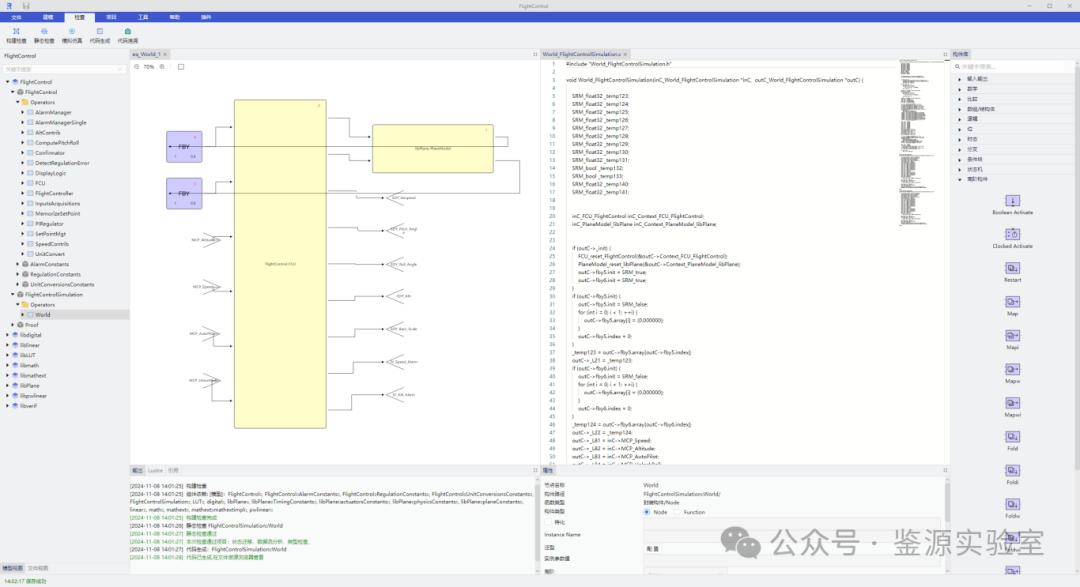This screenshot has height=587, width=1080.
Task: Collapse the root FlightControl tree node
Action: pyautogui.click(x=8, y=82)
